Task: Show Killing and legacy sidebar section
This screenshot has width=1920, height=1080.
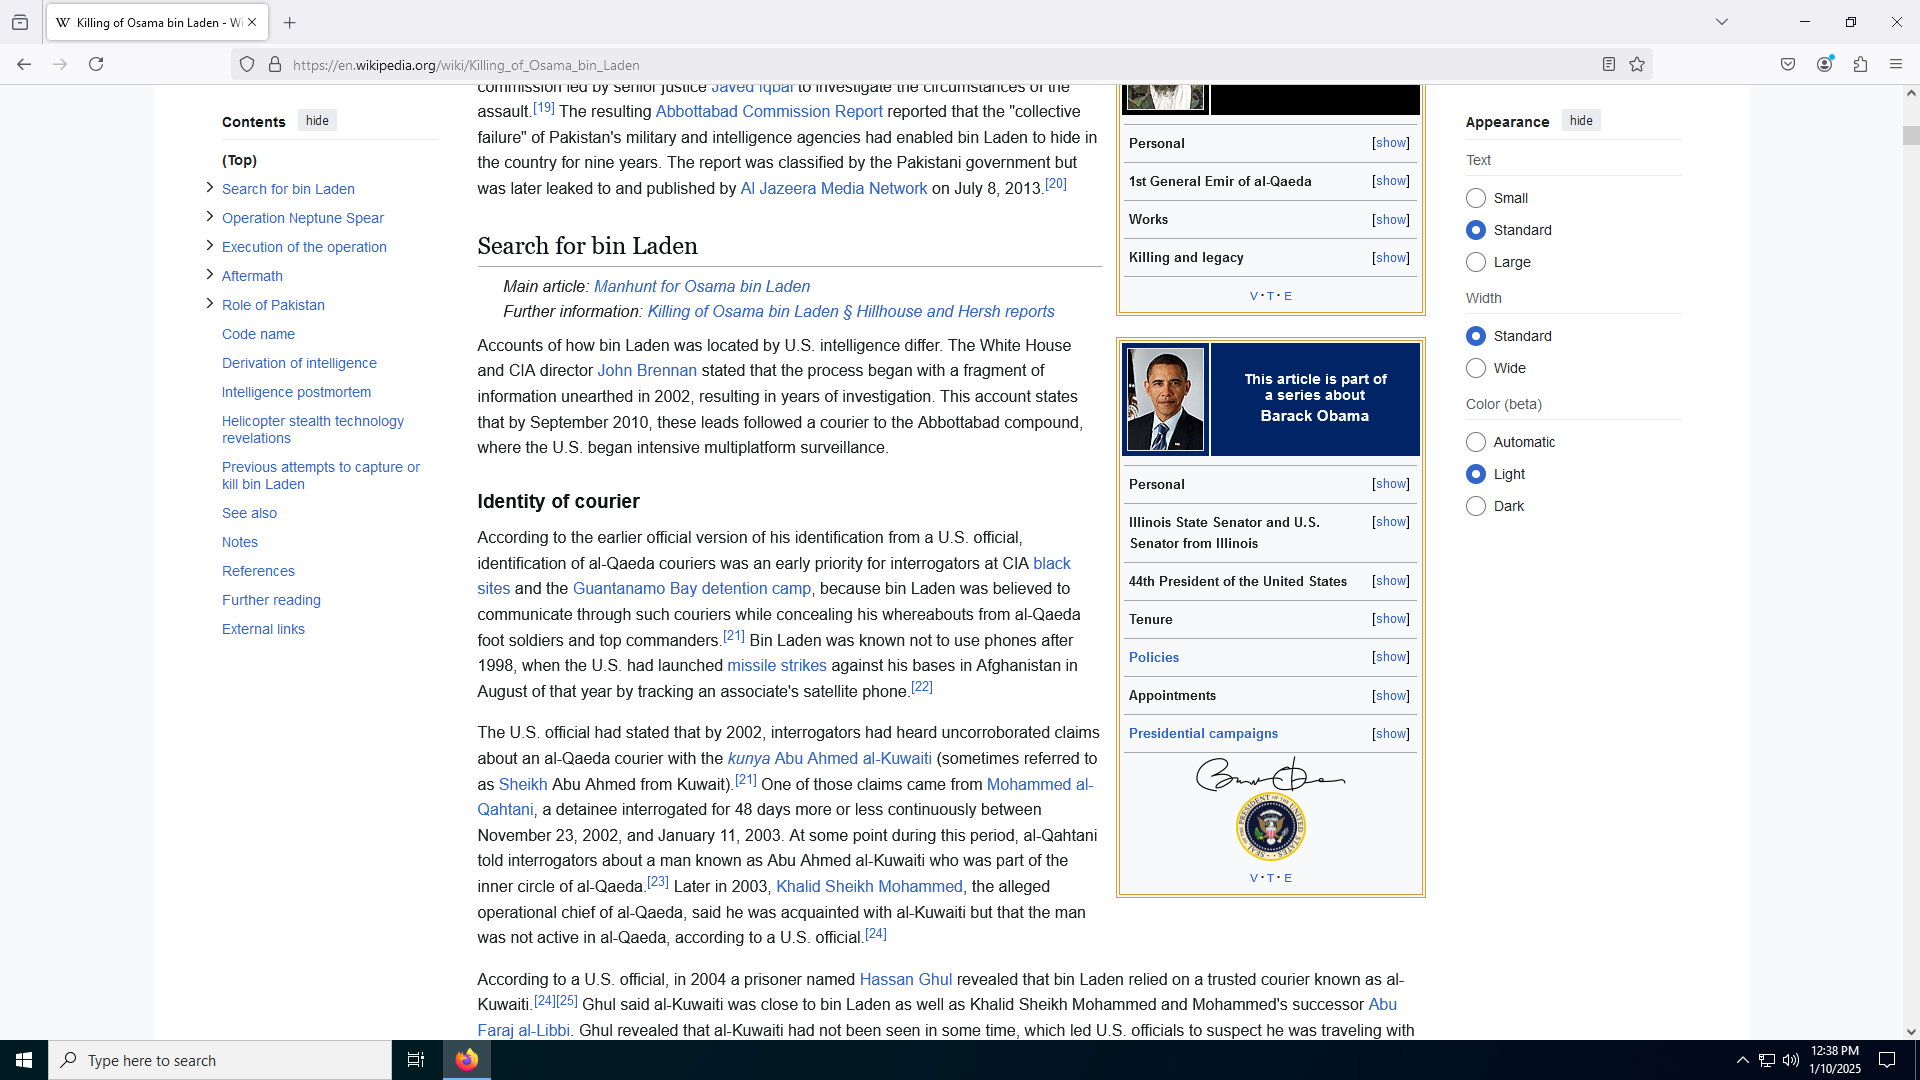Action: (x=1391, y=258)
